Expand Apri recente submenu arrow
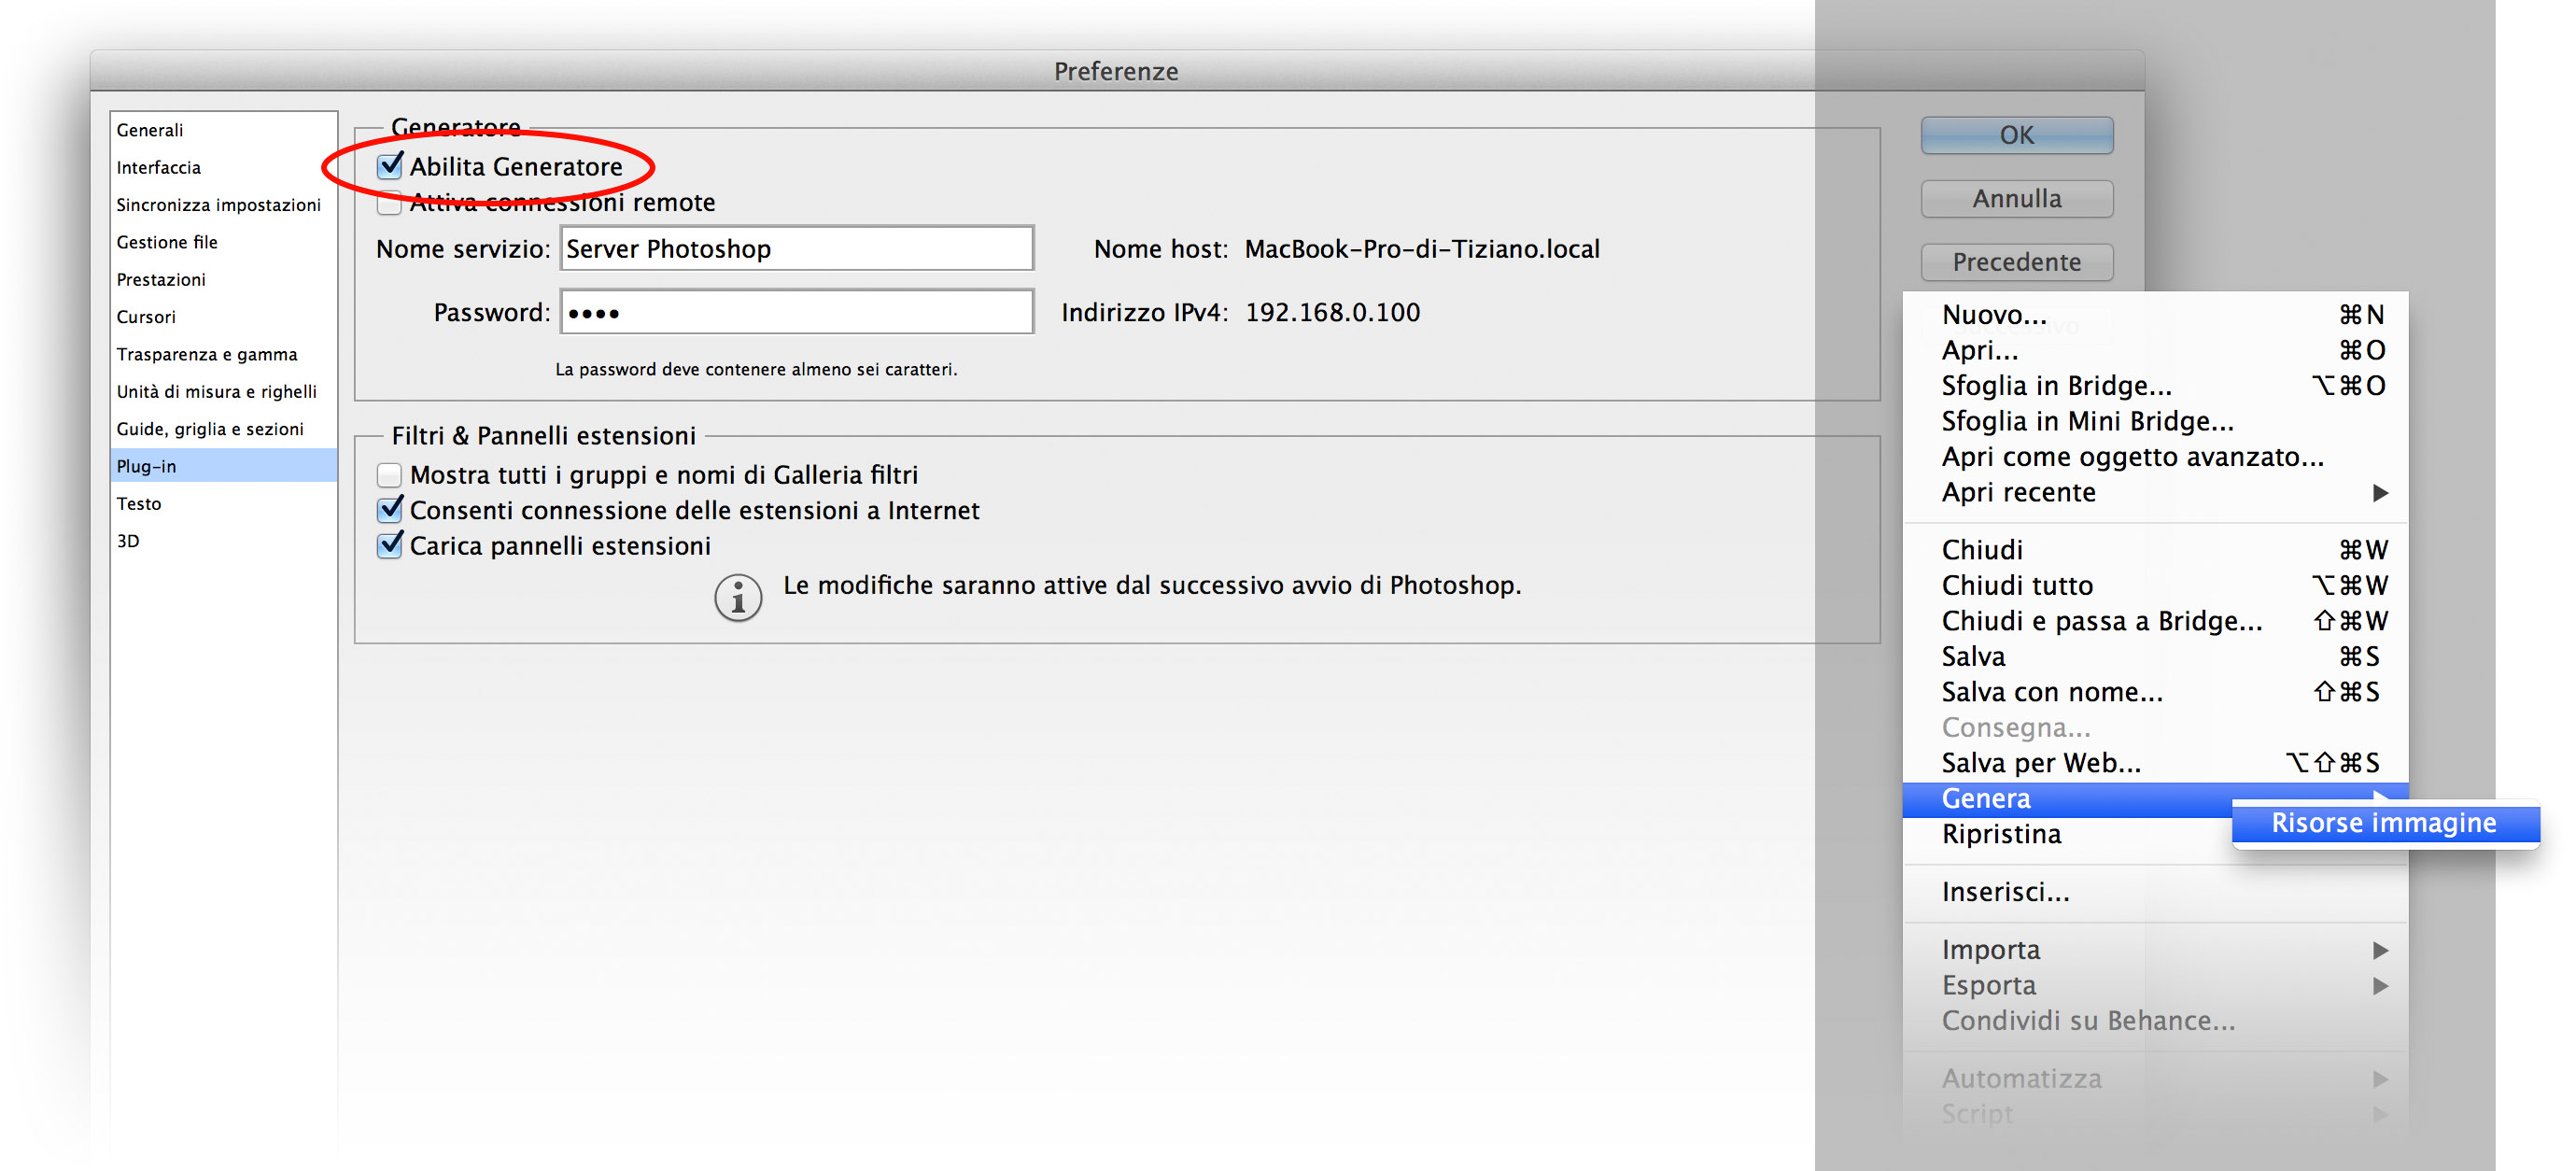This screenshot has height=1171, width=2576. point(2380,493)
